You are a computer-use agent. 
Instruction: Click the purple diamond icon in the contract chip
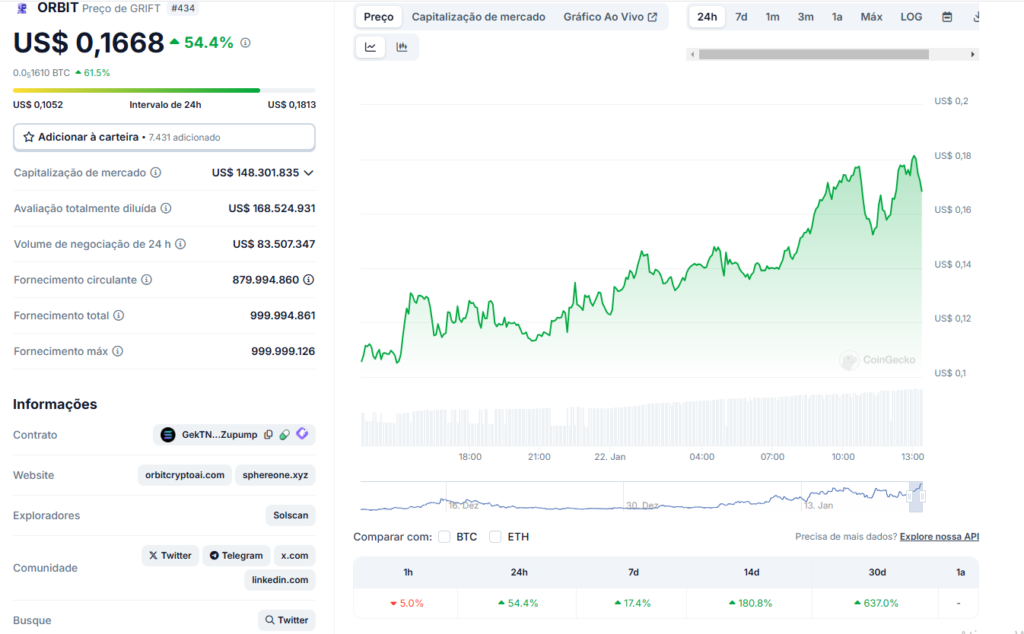302,434
